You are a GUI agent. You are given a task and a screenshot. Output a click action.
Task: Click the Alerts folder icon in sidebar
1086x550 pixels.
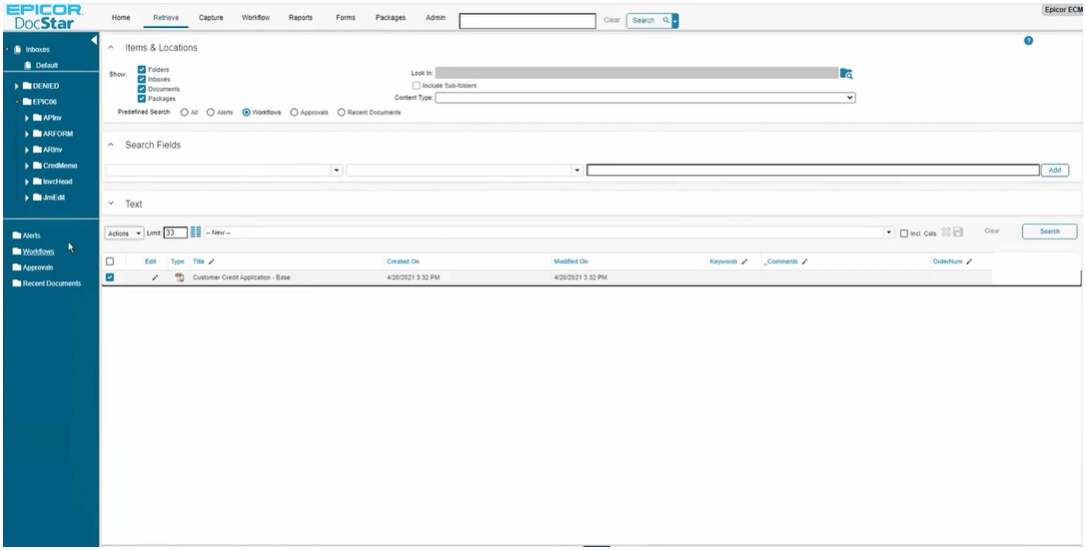[x=17, y=236]
